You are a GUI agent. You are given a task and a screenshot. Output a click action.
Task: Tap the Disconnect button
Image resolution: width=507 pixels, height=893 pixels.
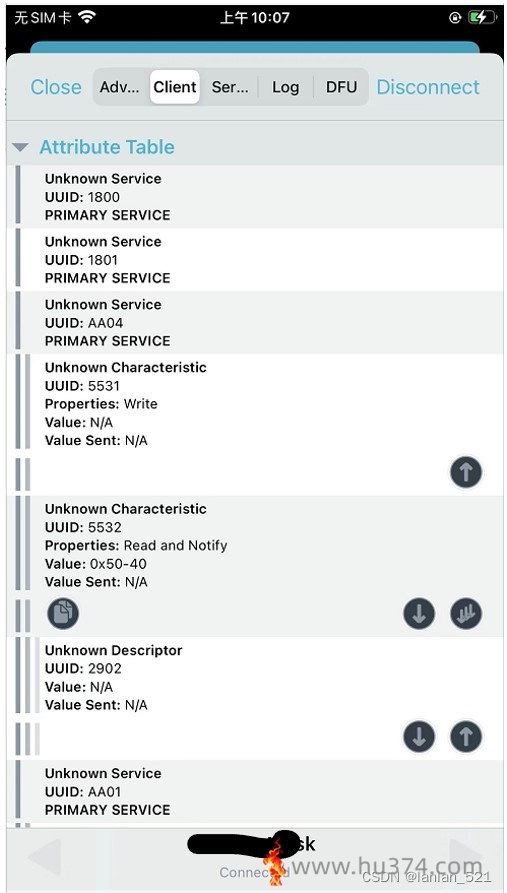pyautogui.click(x=428, y=87)
